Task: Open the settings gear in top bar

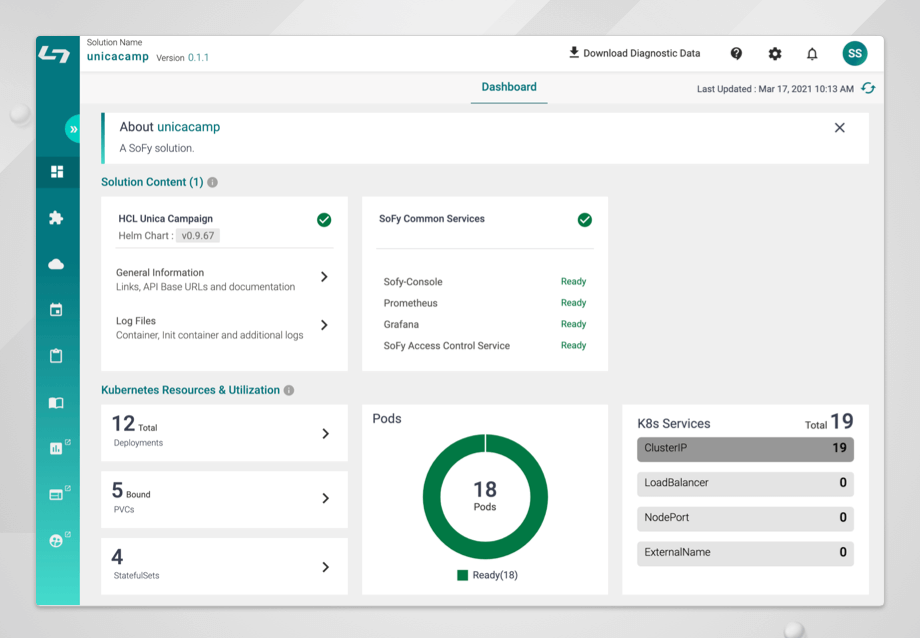Action: 774,53
